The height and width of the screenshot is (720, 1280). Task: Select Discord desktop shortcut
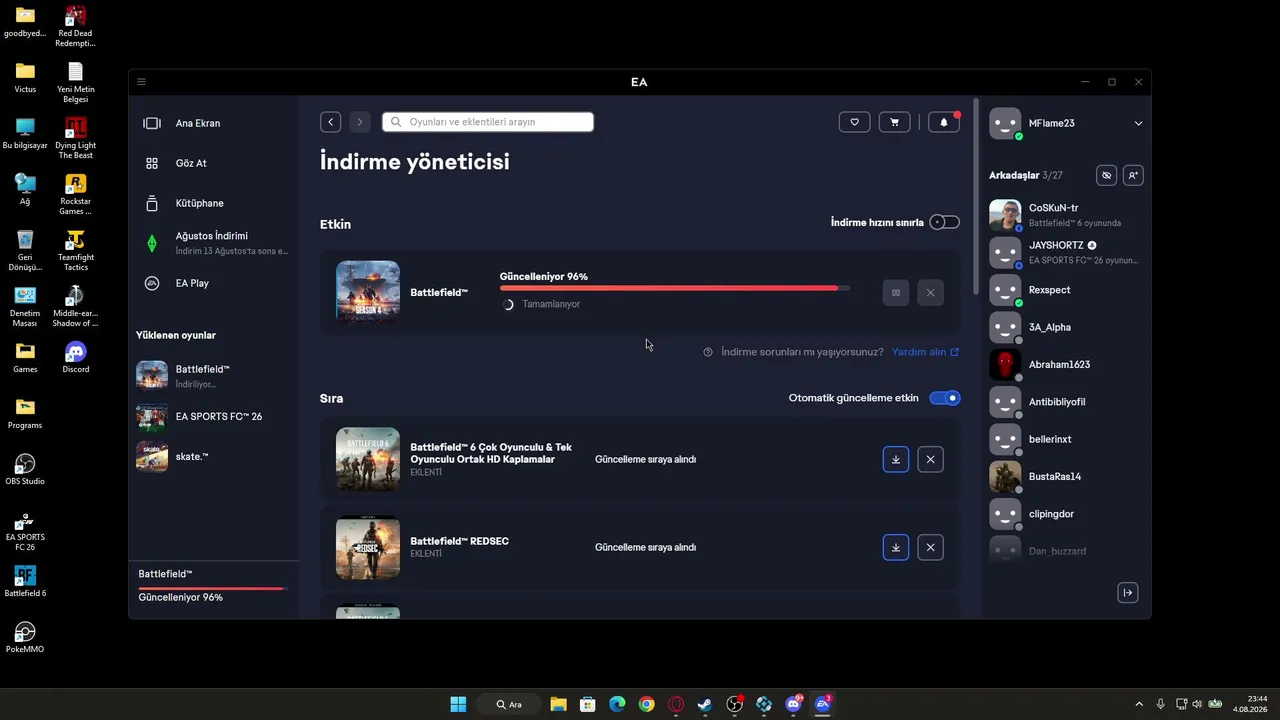click(75, 357)
